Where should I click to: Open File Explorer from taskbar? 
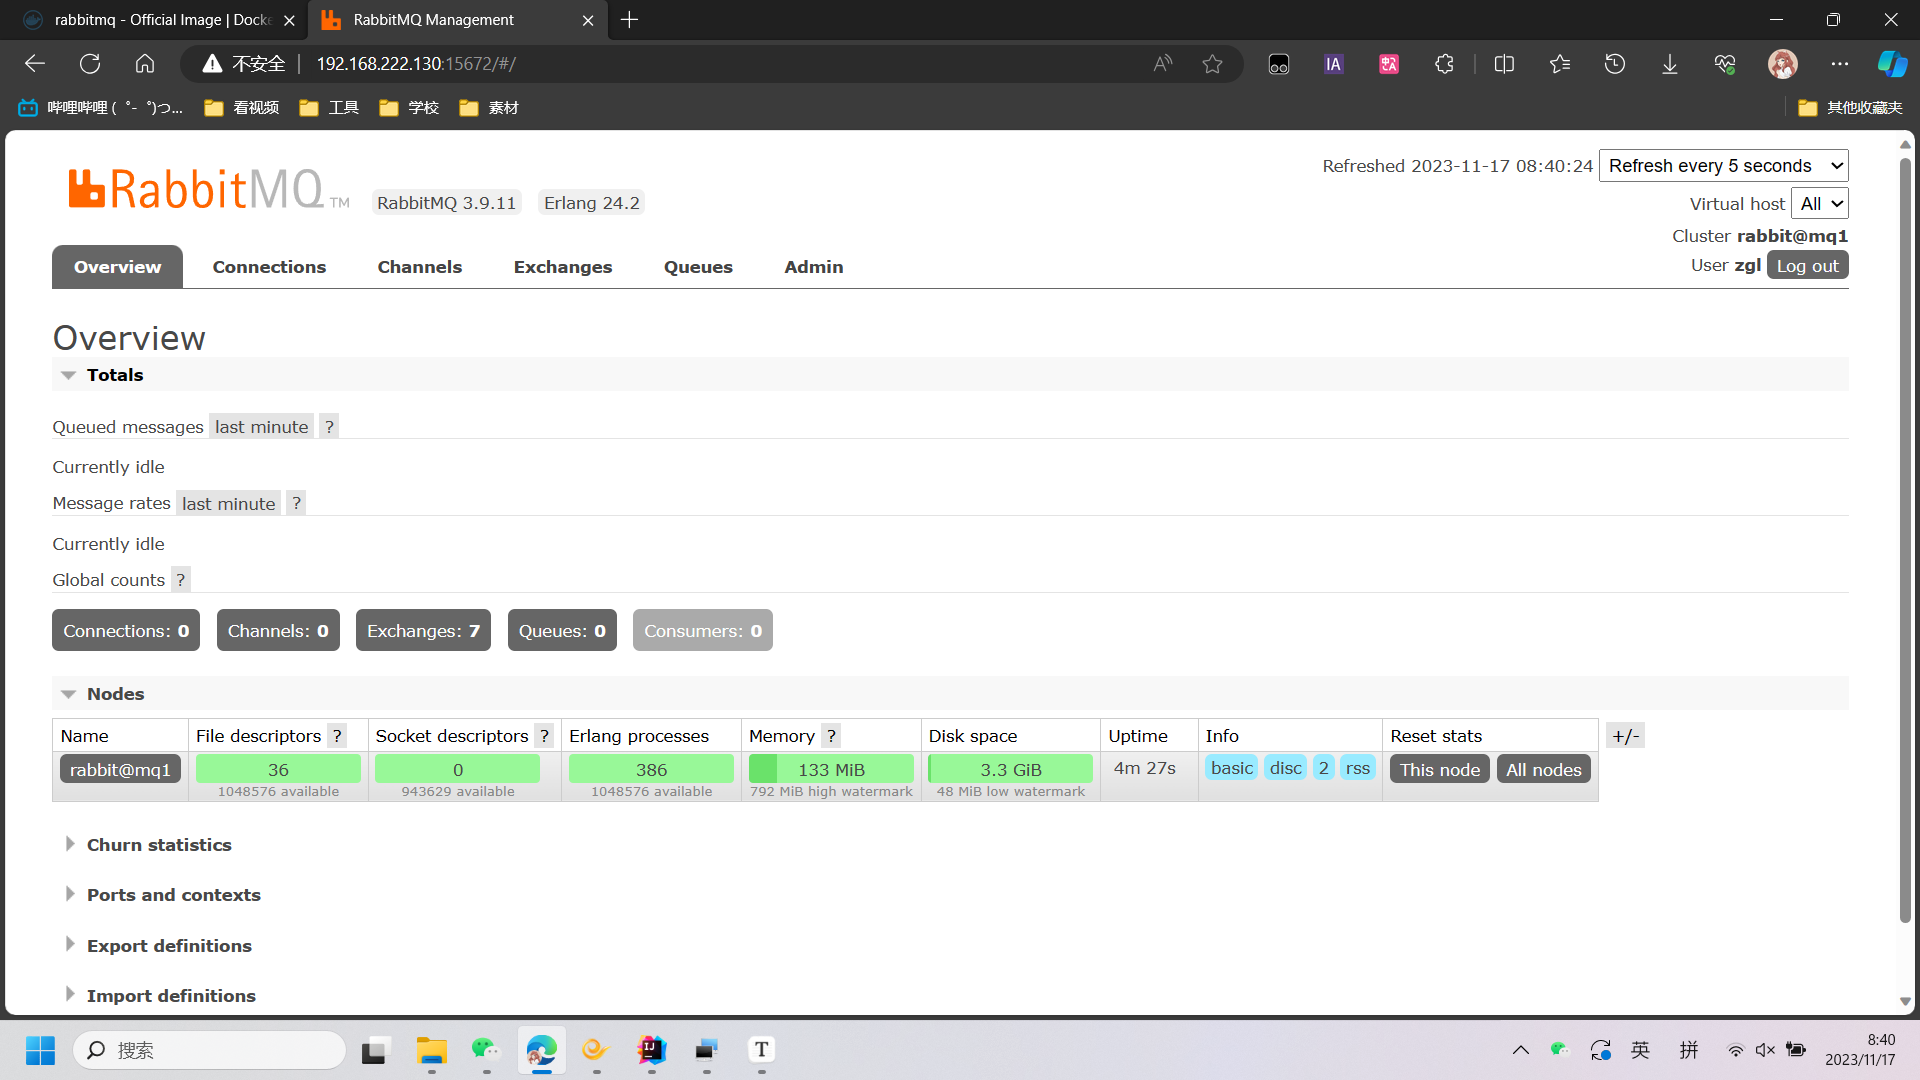[431, 1050]
